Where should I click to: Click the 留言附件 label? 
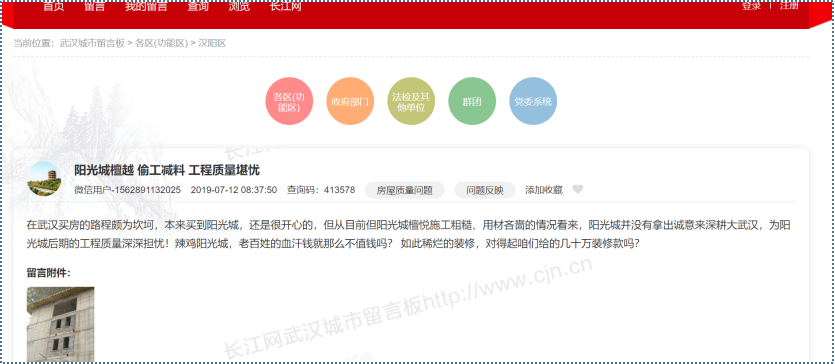(48, 273)
